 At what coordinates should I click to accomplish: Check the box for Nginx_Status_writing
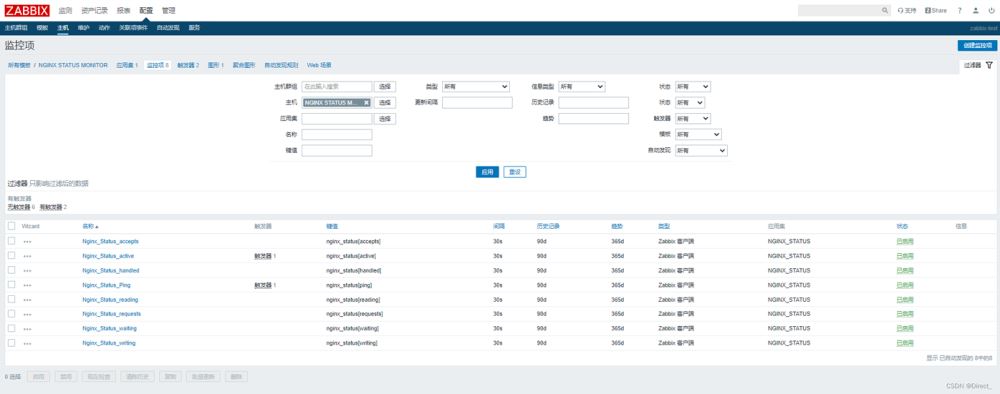click(11, 343)
